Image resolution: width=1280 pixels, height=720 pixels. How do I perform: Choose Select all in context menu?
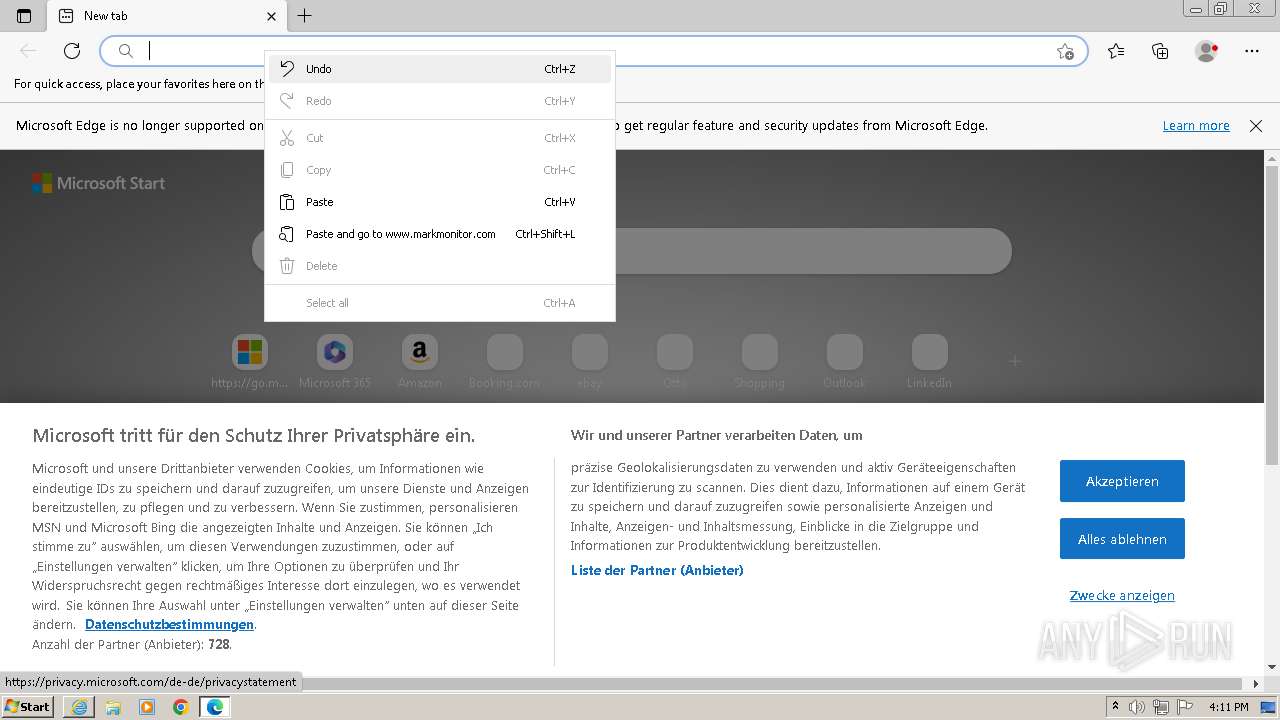[x=440, y=303]
